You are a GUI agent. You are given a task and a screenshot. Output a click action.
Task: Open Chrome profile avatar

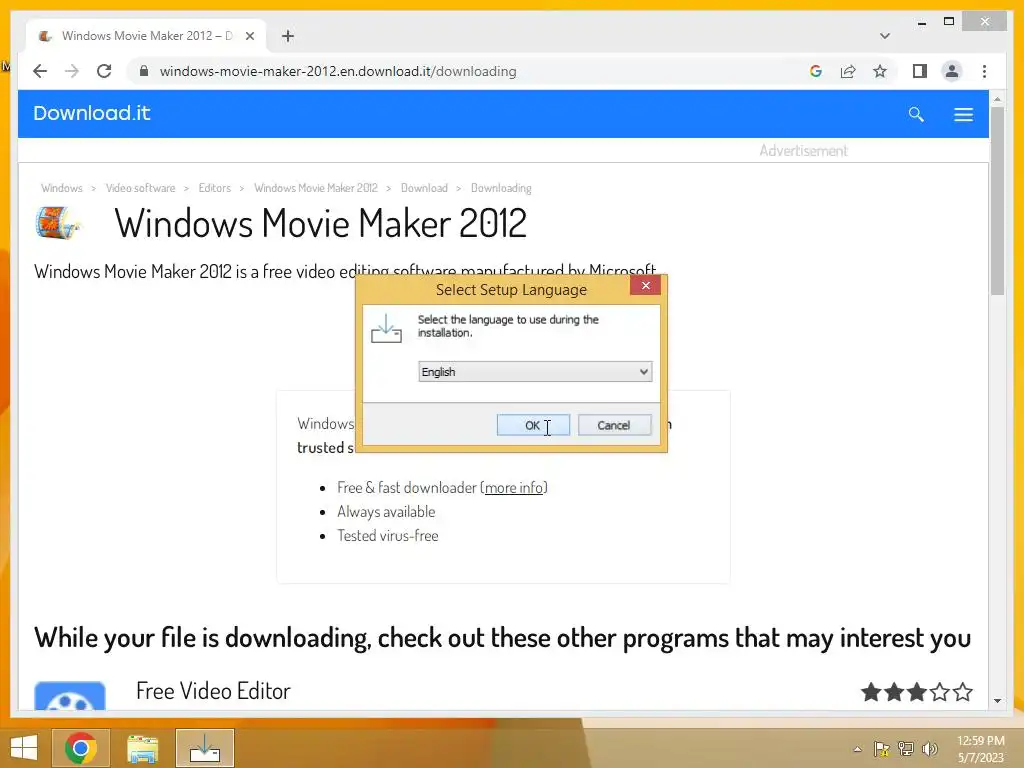[952, 71]
